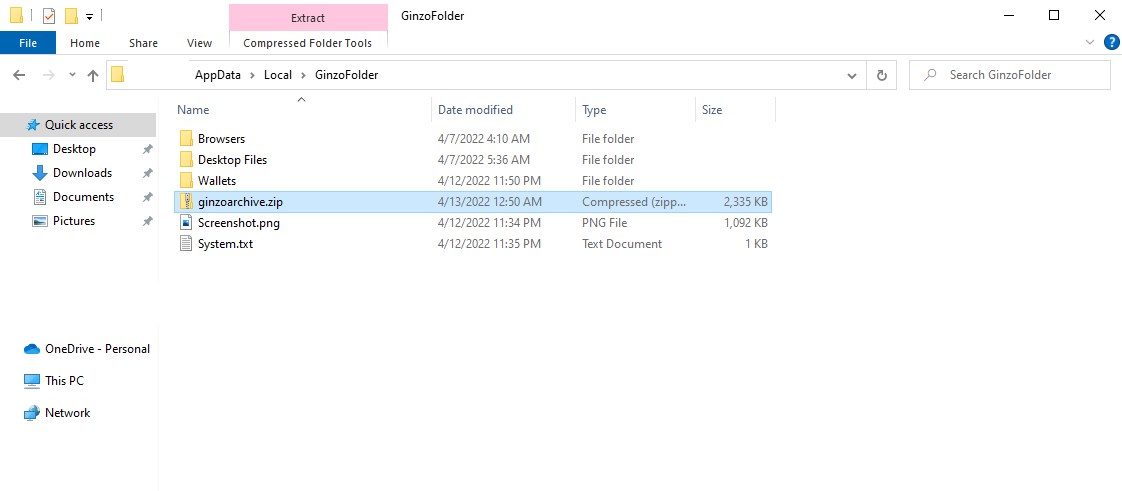
Task: Open the Compressed Folder Tools tab
Action: 308,43
